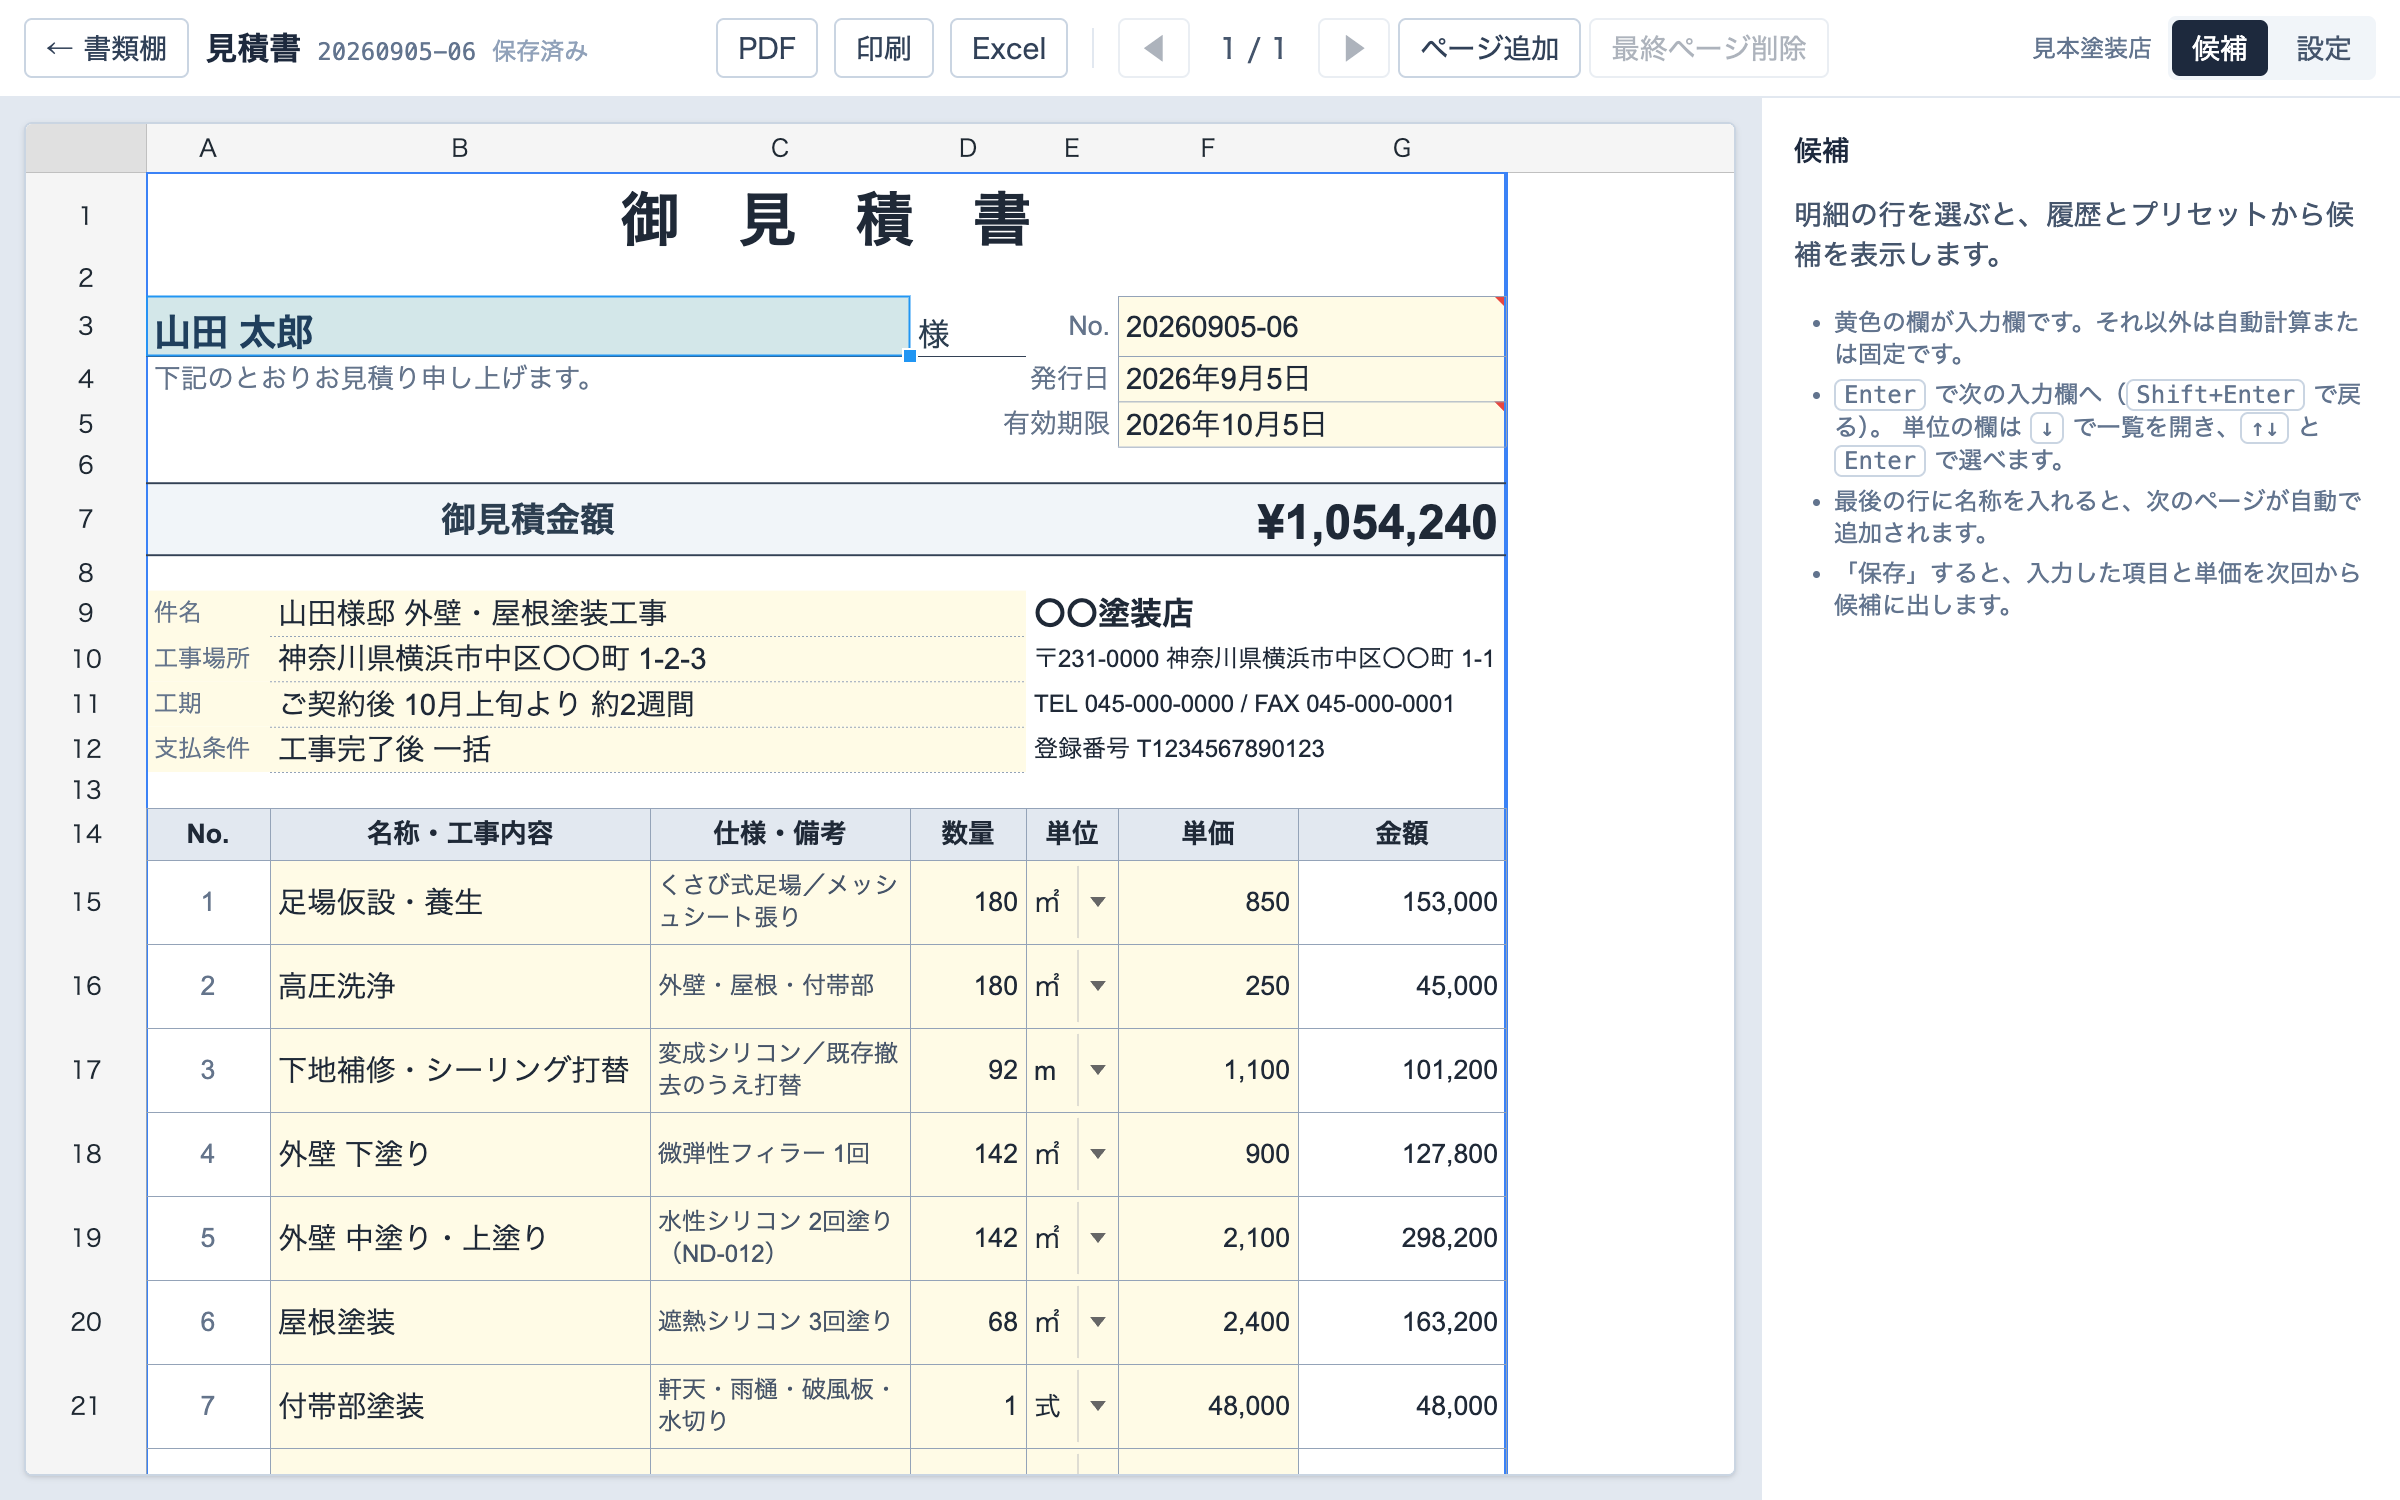Edit the 工期 field
Viewport: 2400px width, 1500px height.
(647, 704)
